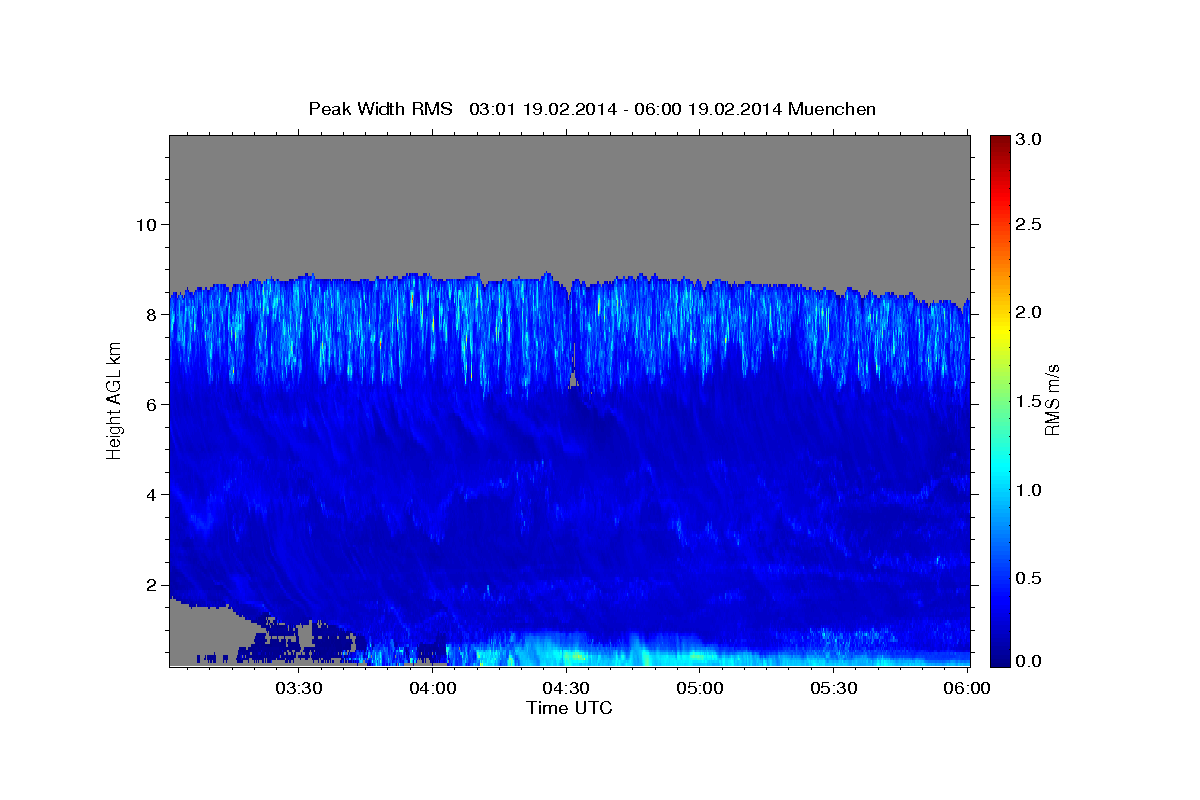The height and width of the screenshot is (800, 1200).
Task: Click the "Height AGL km" axis label
Action: (x=114, y=400)
